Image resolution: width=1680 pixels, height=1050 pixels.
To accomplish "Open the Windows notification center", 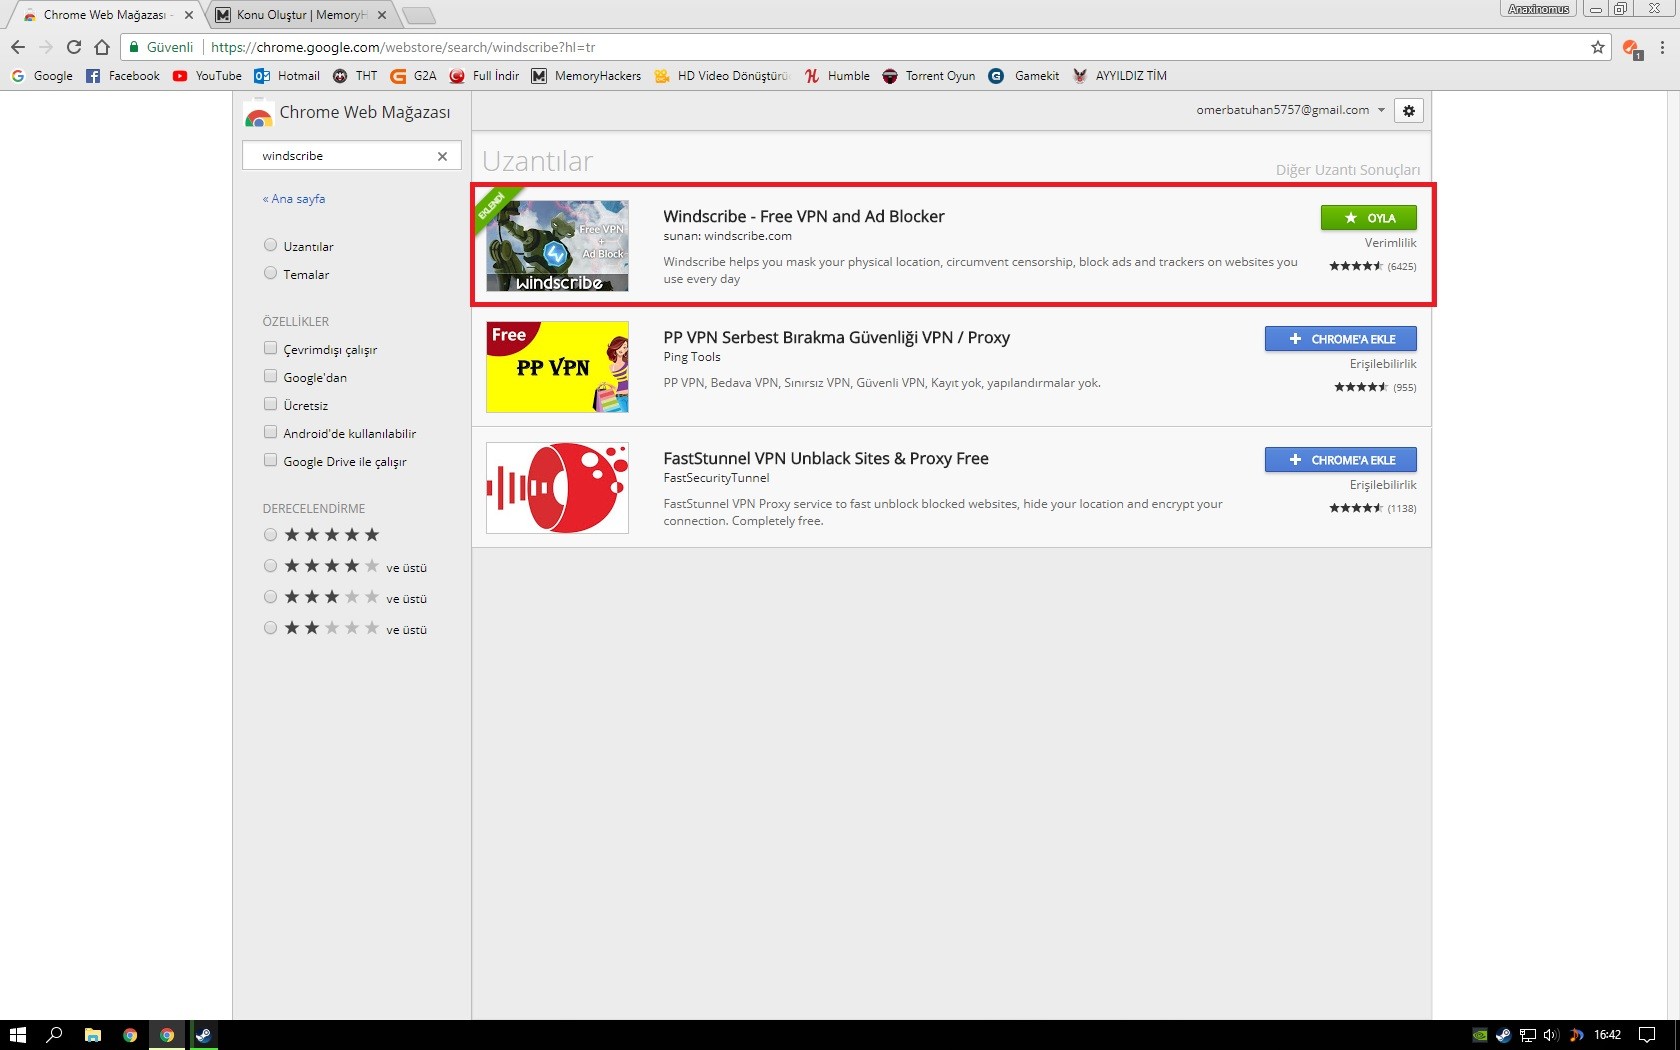I will click(x=1647, y=1035).
